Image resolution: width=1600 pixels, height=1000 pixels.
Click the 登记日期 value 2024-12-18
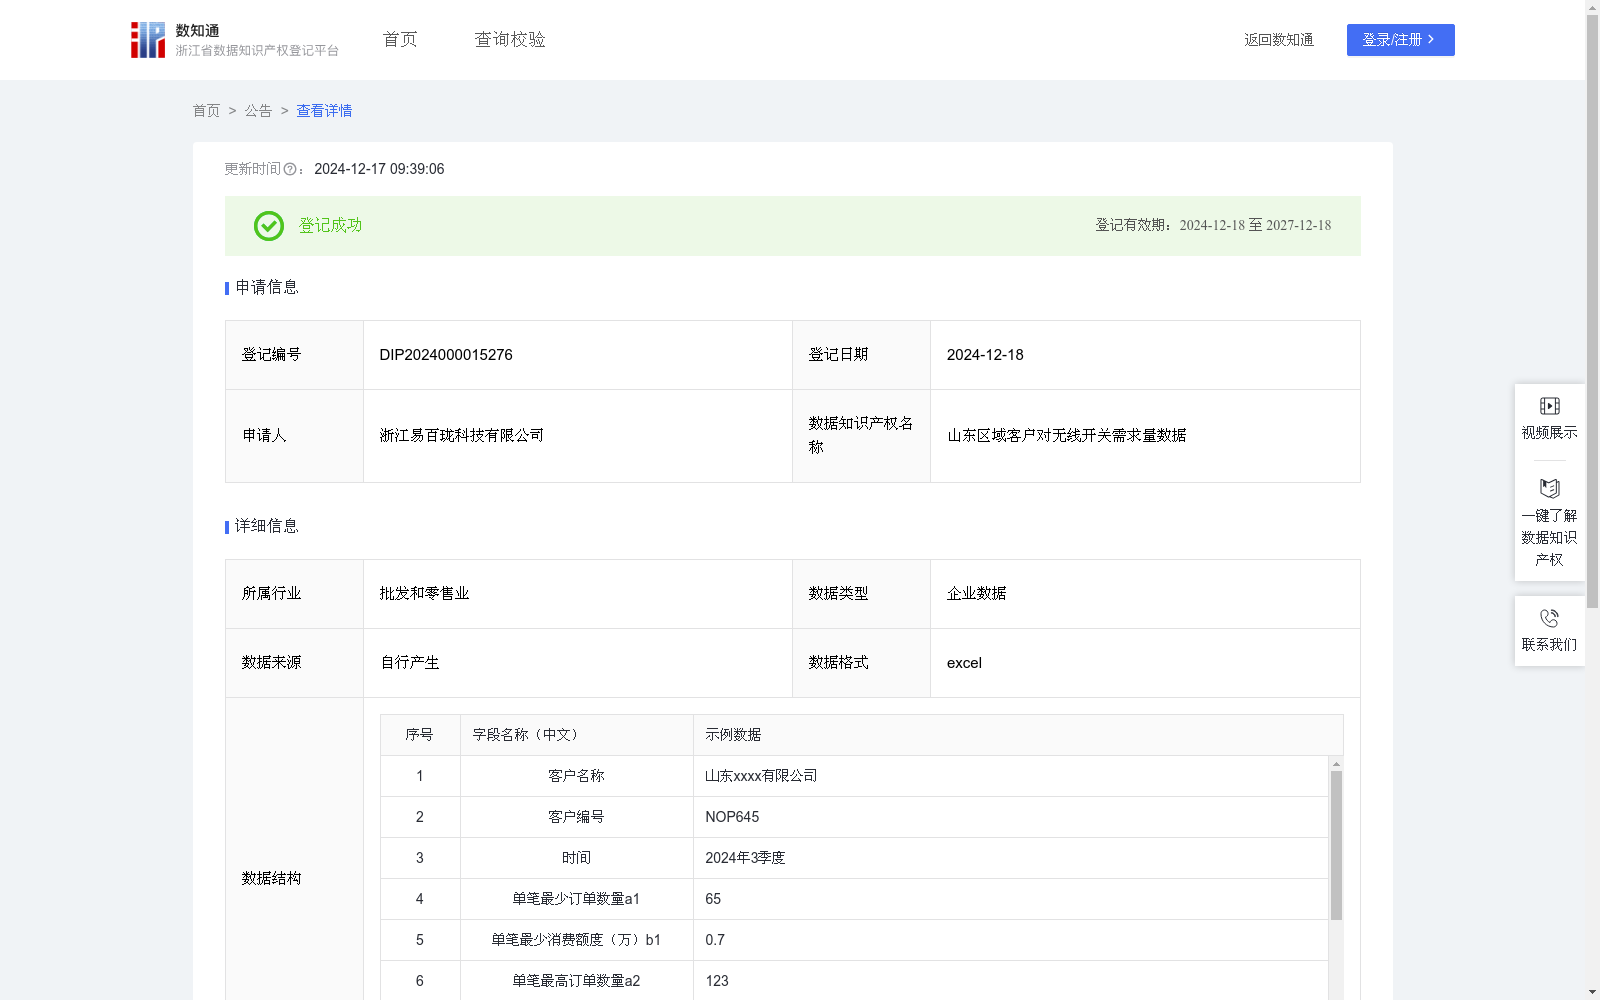[985, 355]
